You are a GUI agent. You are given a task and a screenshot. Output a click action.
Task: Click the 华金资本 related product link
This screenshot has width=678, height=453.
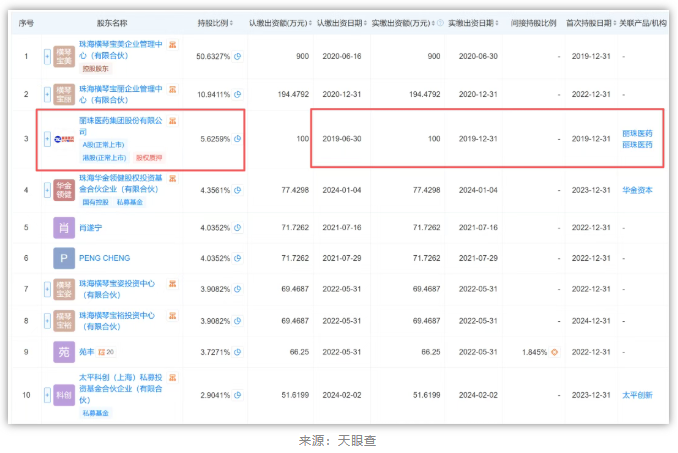(636, 187)
